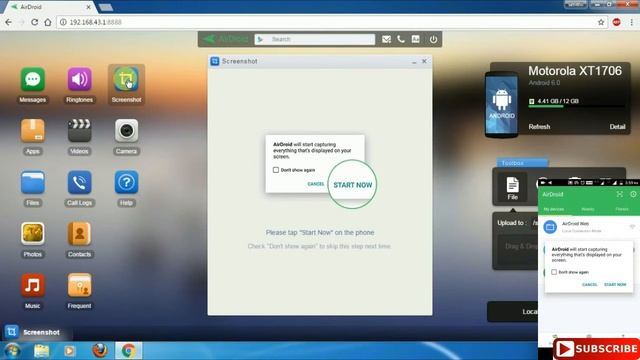Click the Motorola phone thumbnail image
Image resolution: width=640 pixels, height=360 pixels.
(x=501, y=104)
